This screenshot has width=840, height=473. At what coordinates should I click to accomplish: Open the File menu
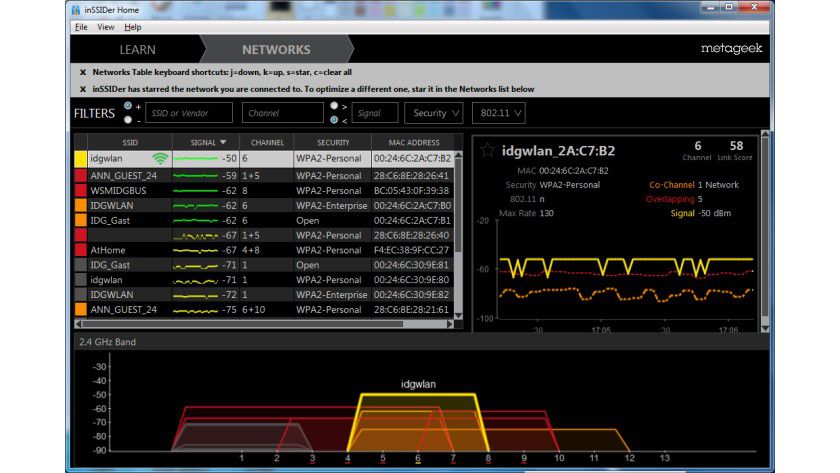coord(81,27)
